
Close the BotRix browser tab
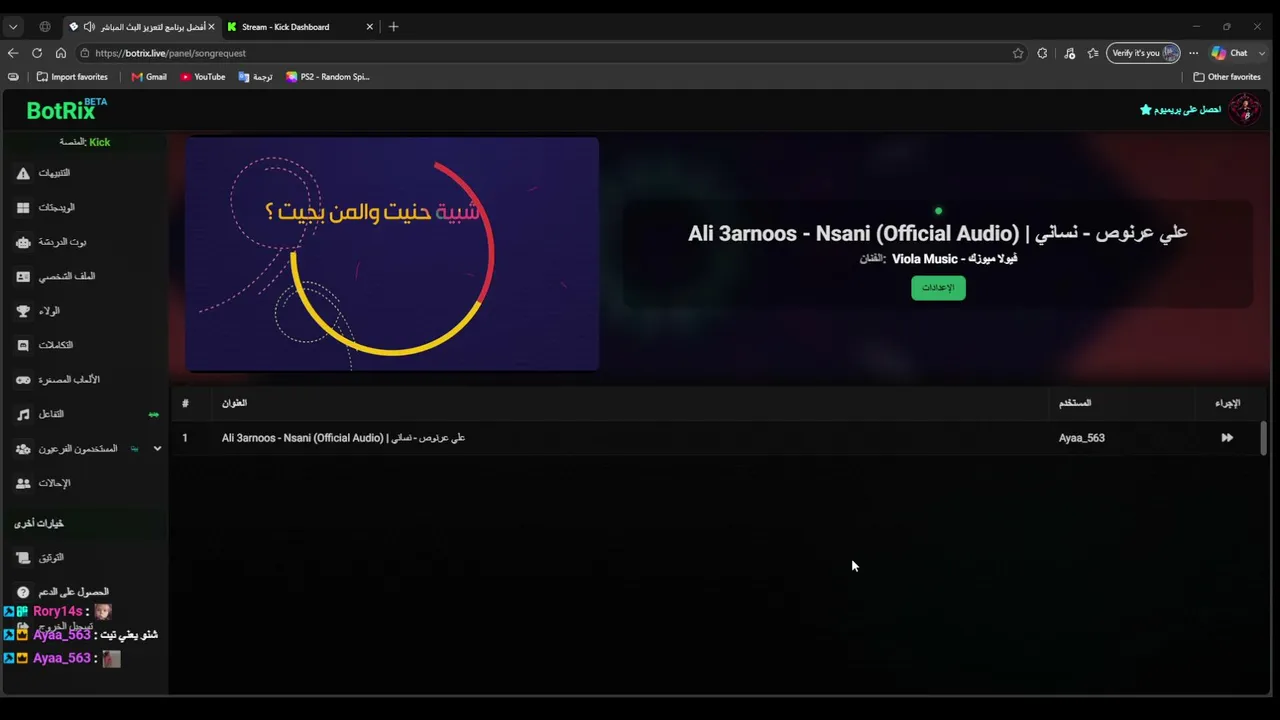click(211, 27)
